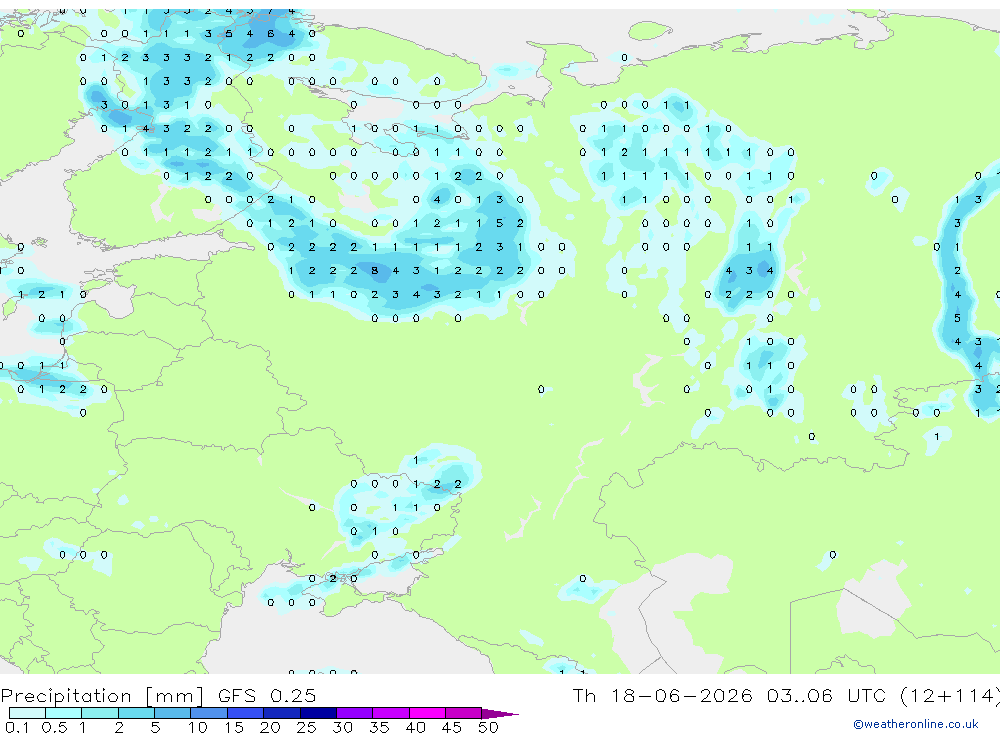Click the legend label '0.1'
The image size is (1000, 733).
tap(17, 727)
